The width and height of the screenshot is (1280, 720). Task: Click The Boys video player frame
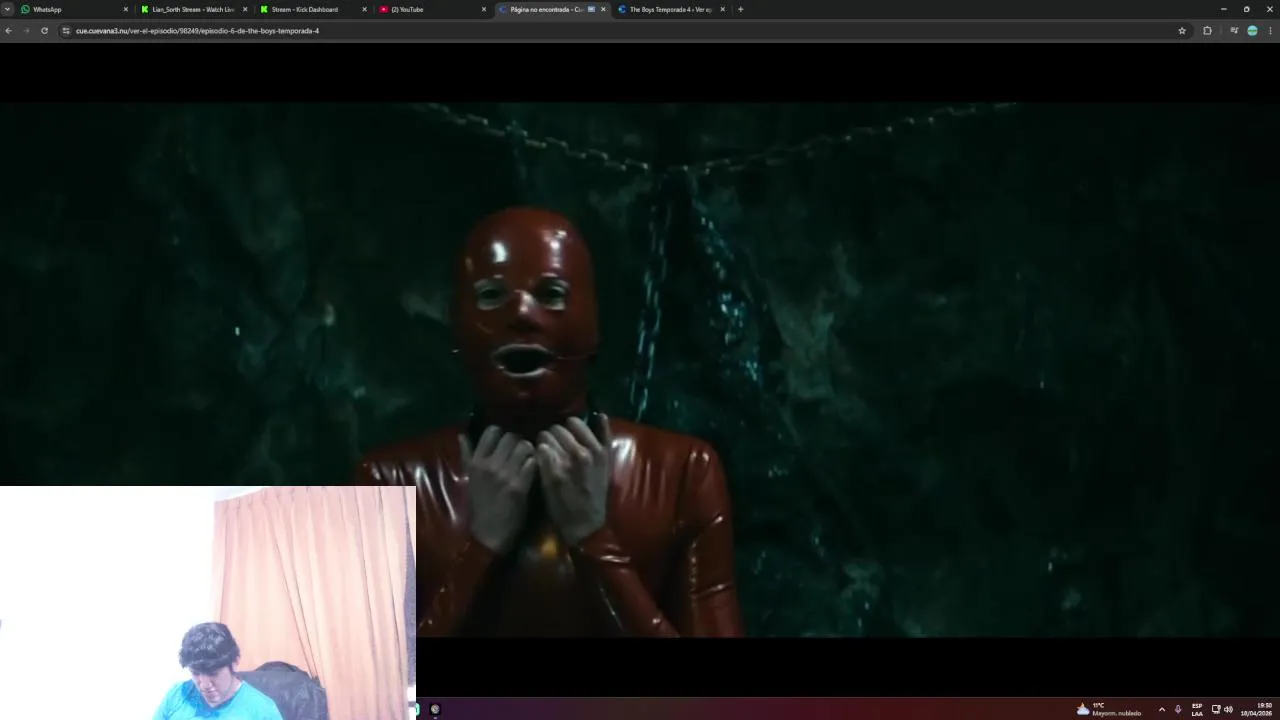pyautogui.click(x=640, y=370)
